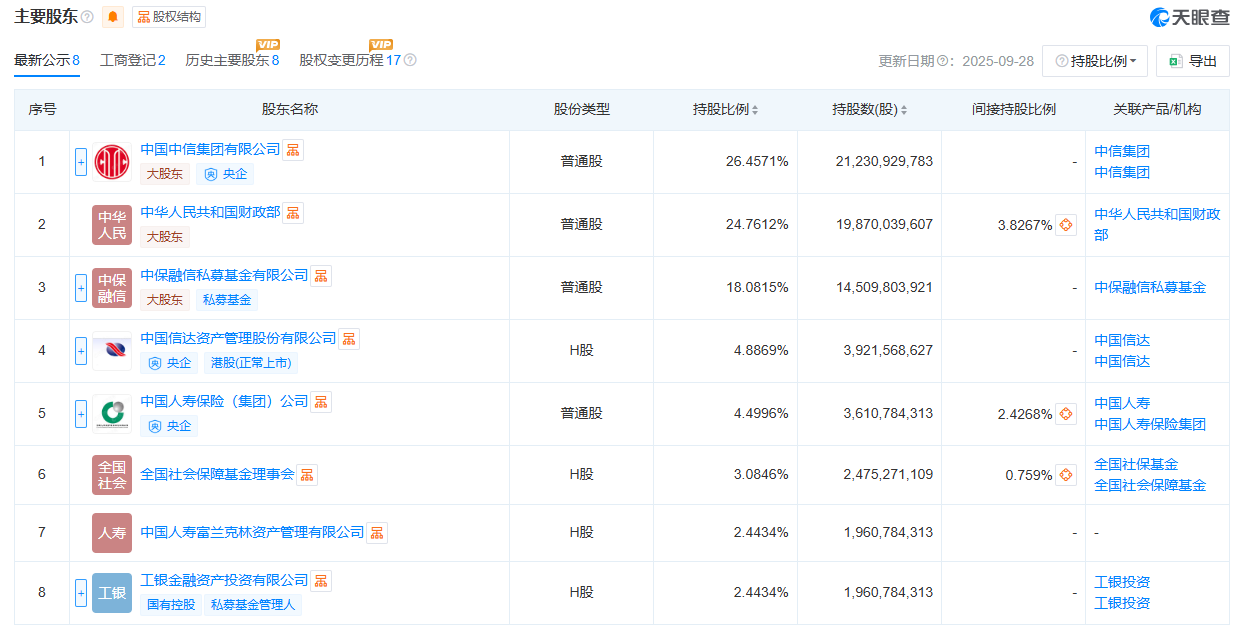Click 大股东 tag under 中华人民共和国财政部
The image size is (1243, 629).
(x=165, y=237)
